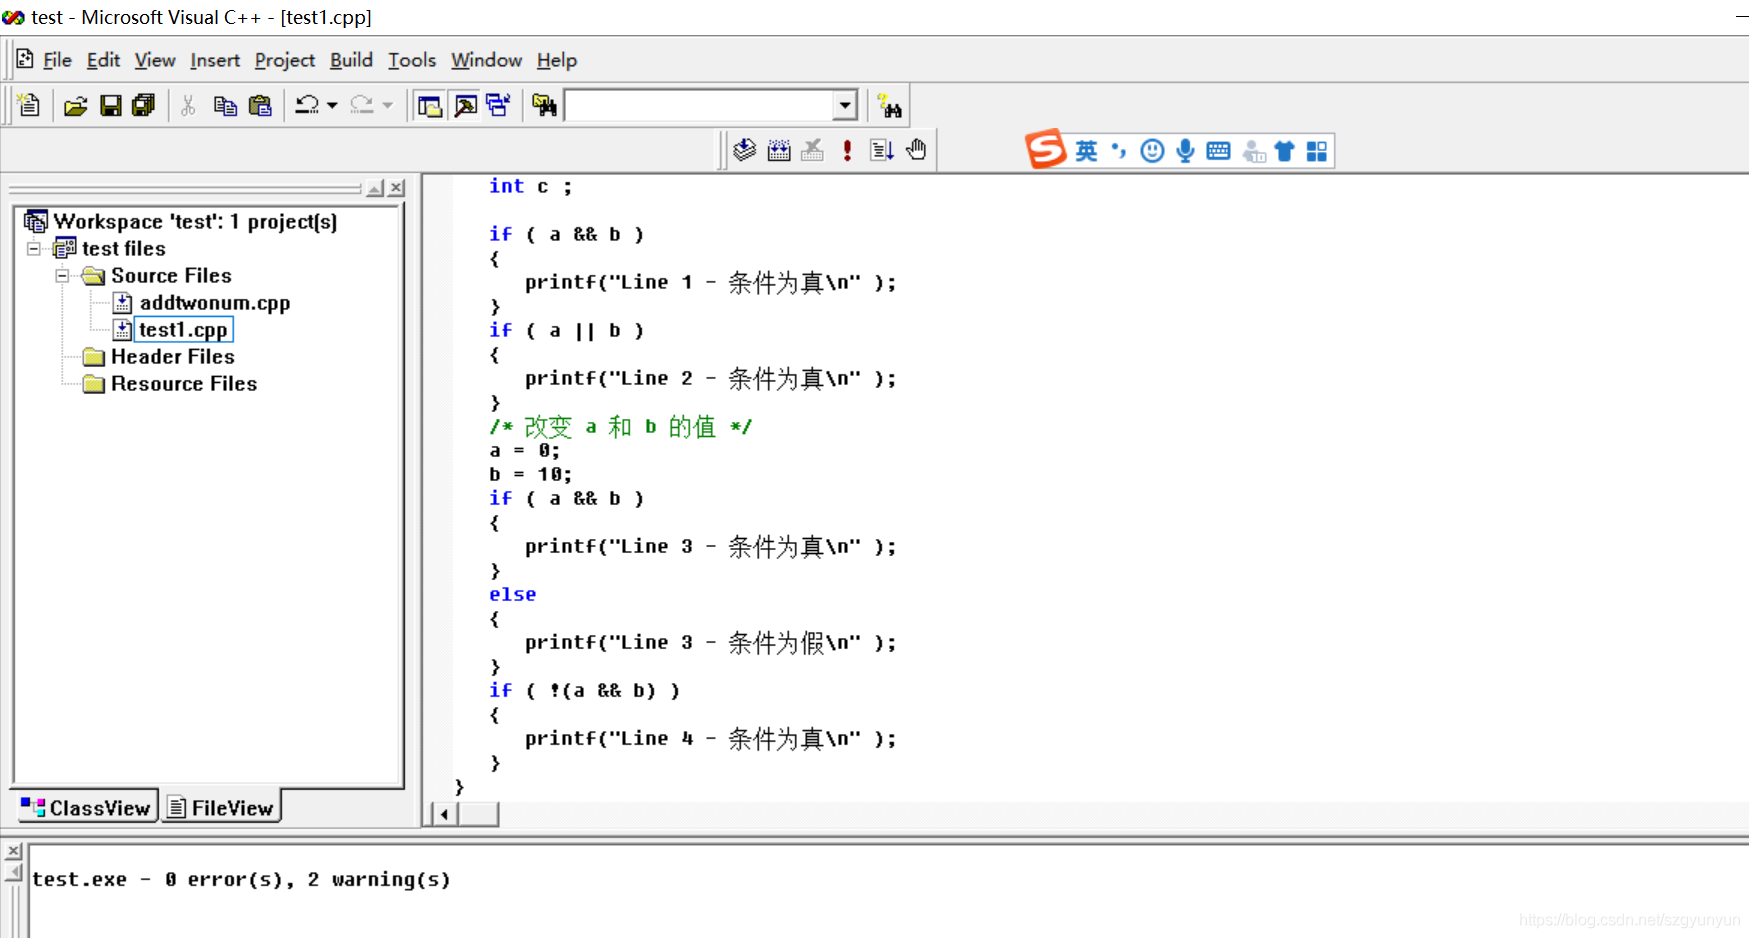The image size is (1749, 938).
Task: Select the Source Files folder
Action: click(171, 275)
